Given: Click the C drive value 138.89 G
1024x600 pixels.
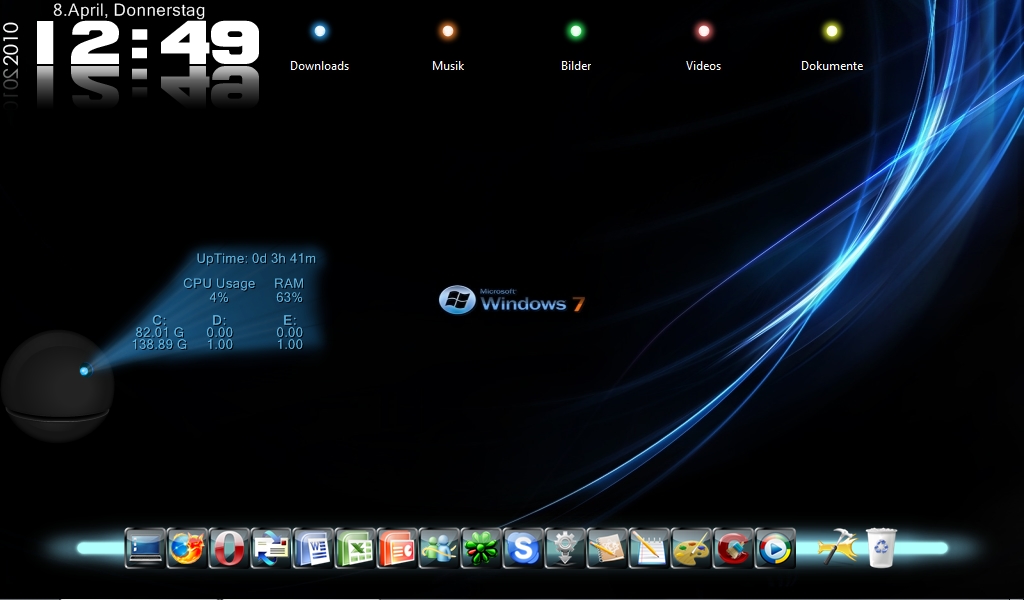Looking at the screenshot, I should (159, 344).
